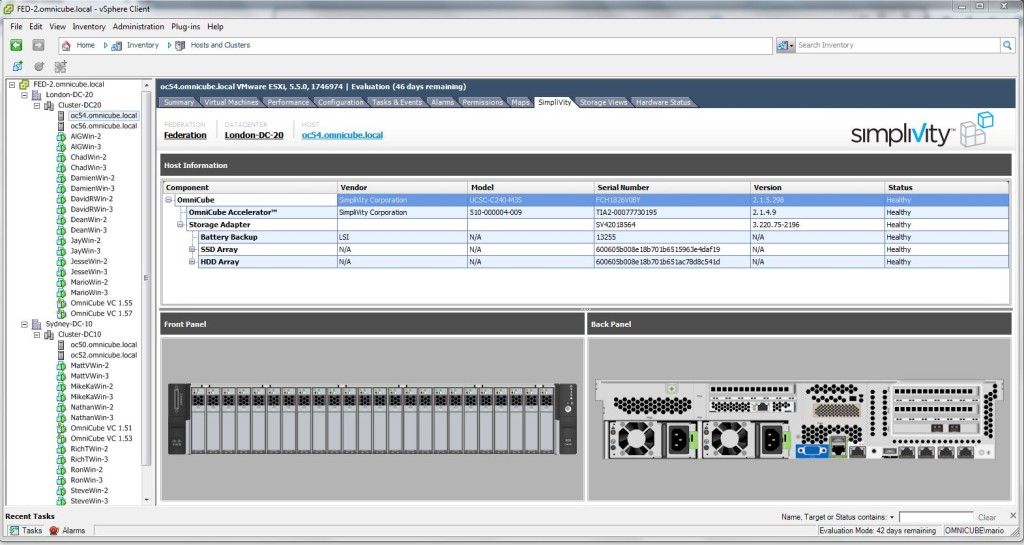Click the Clear button in Recent Tasks

coord(987,518)
